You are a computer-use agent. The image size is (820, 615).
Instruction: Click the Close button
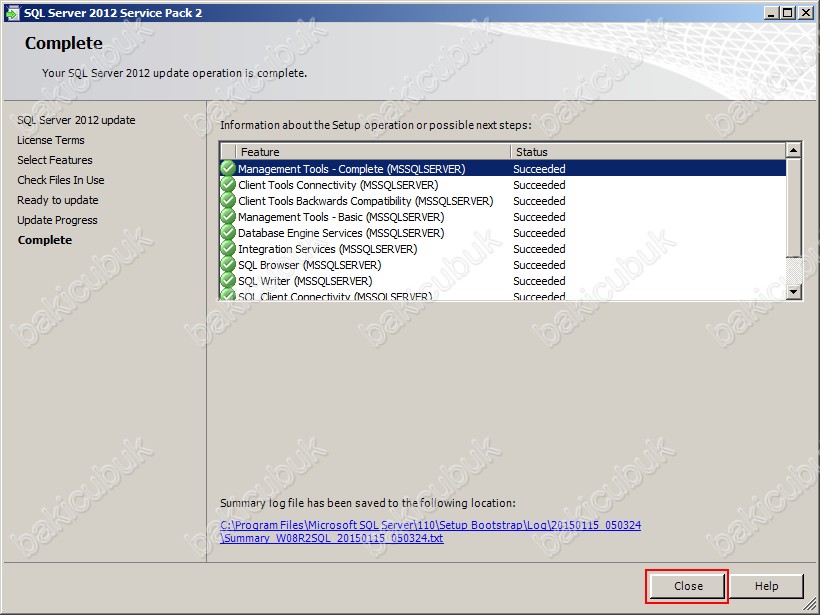pyautogui.click(x=688, y=586)
